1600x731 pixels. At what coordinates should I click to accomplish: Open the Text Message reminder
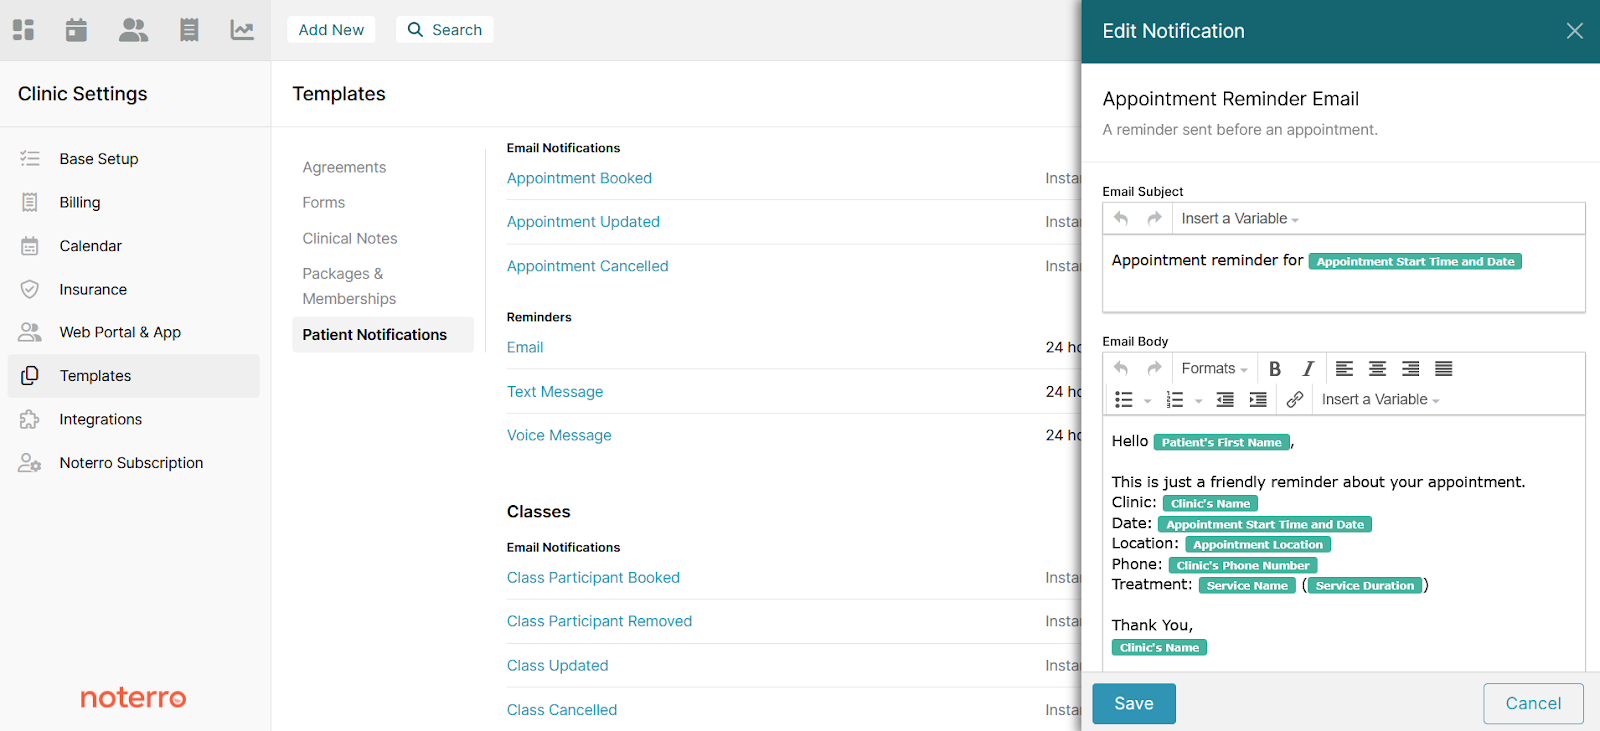click(x=555, y=392)
